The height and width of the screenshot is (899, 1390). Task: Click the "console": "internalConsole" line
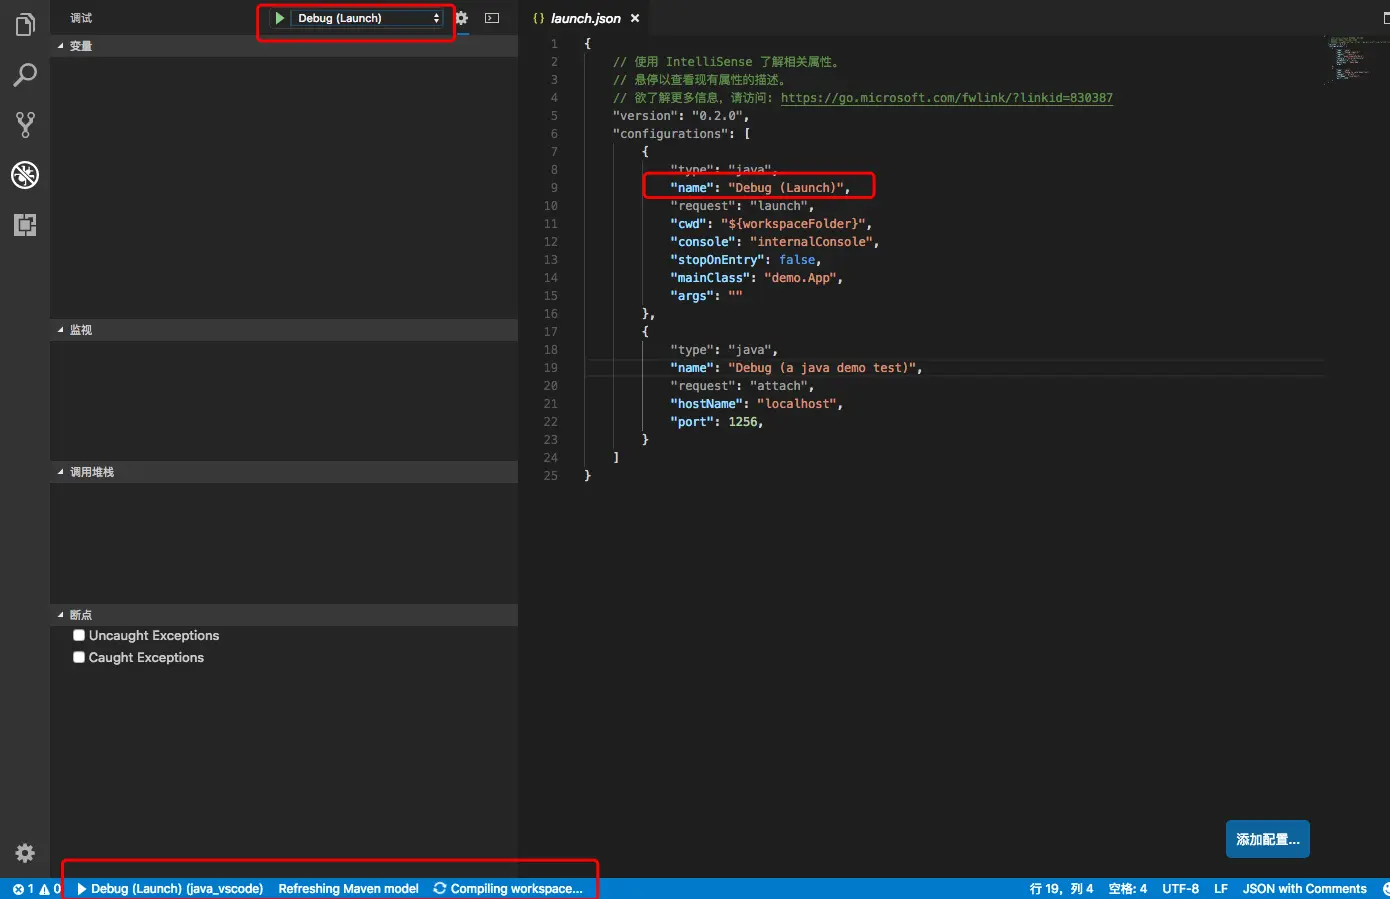pyautogui.click(x=775, y=242)
